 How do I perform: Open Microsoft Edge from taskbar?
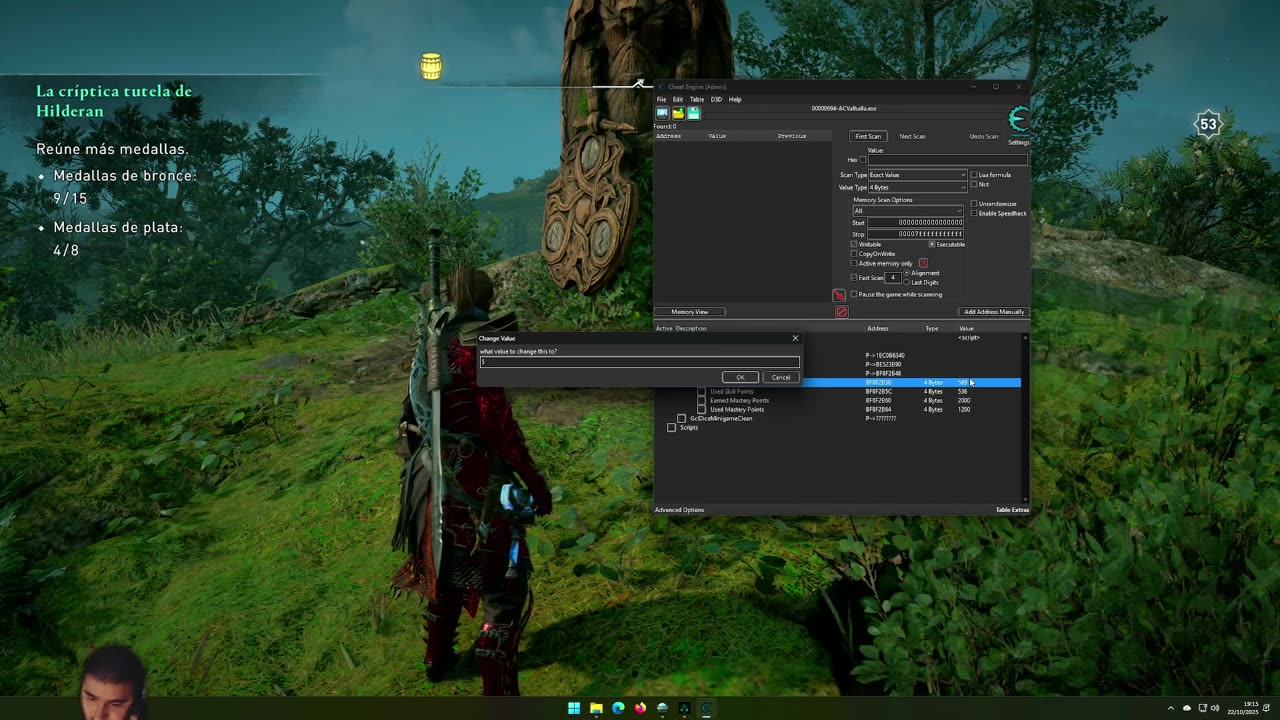coord(618,708)
